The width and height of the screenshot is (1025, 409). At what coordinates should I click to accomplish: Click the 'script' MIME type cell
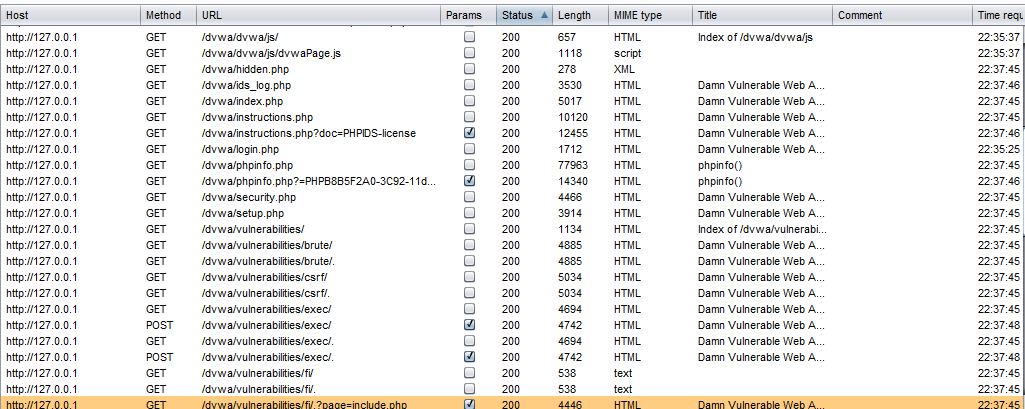click(628, 54)
